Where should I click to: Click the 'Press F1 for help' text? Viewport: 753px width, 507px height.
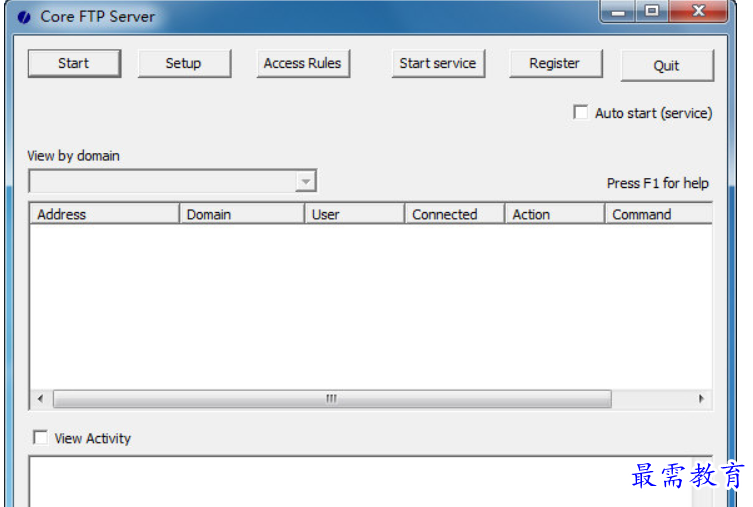657,183
